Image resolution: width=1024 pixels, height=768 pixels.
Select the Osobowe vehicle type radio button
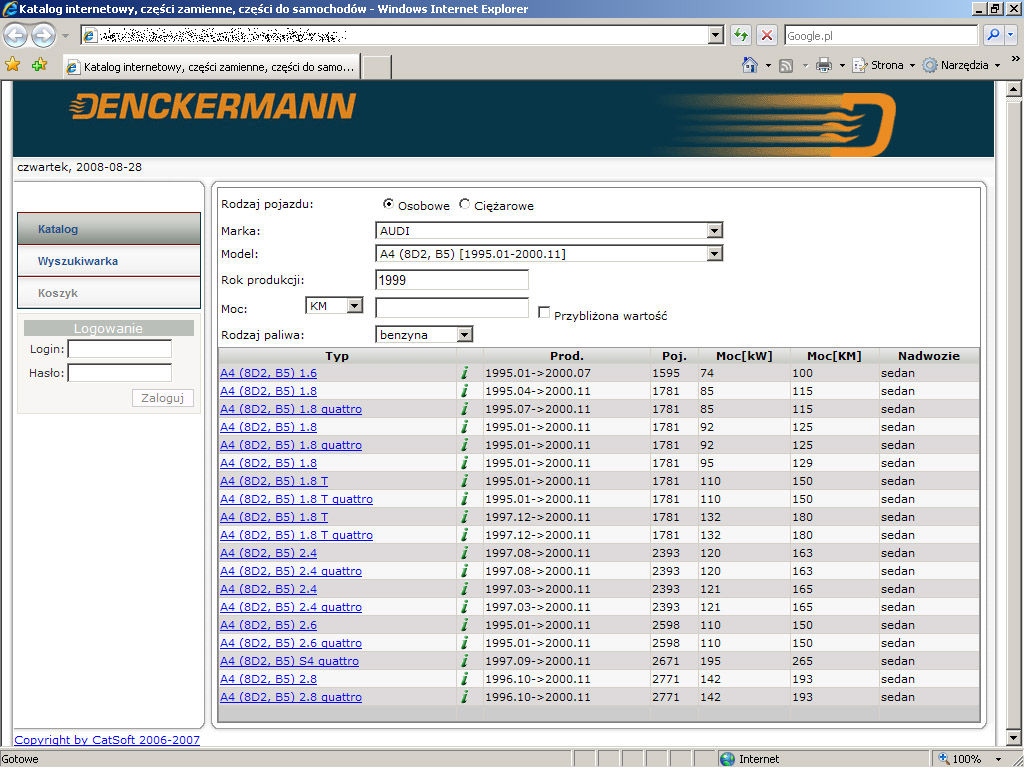tap(389, 204)
